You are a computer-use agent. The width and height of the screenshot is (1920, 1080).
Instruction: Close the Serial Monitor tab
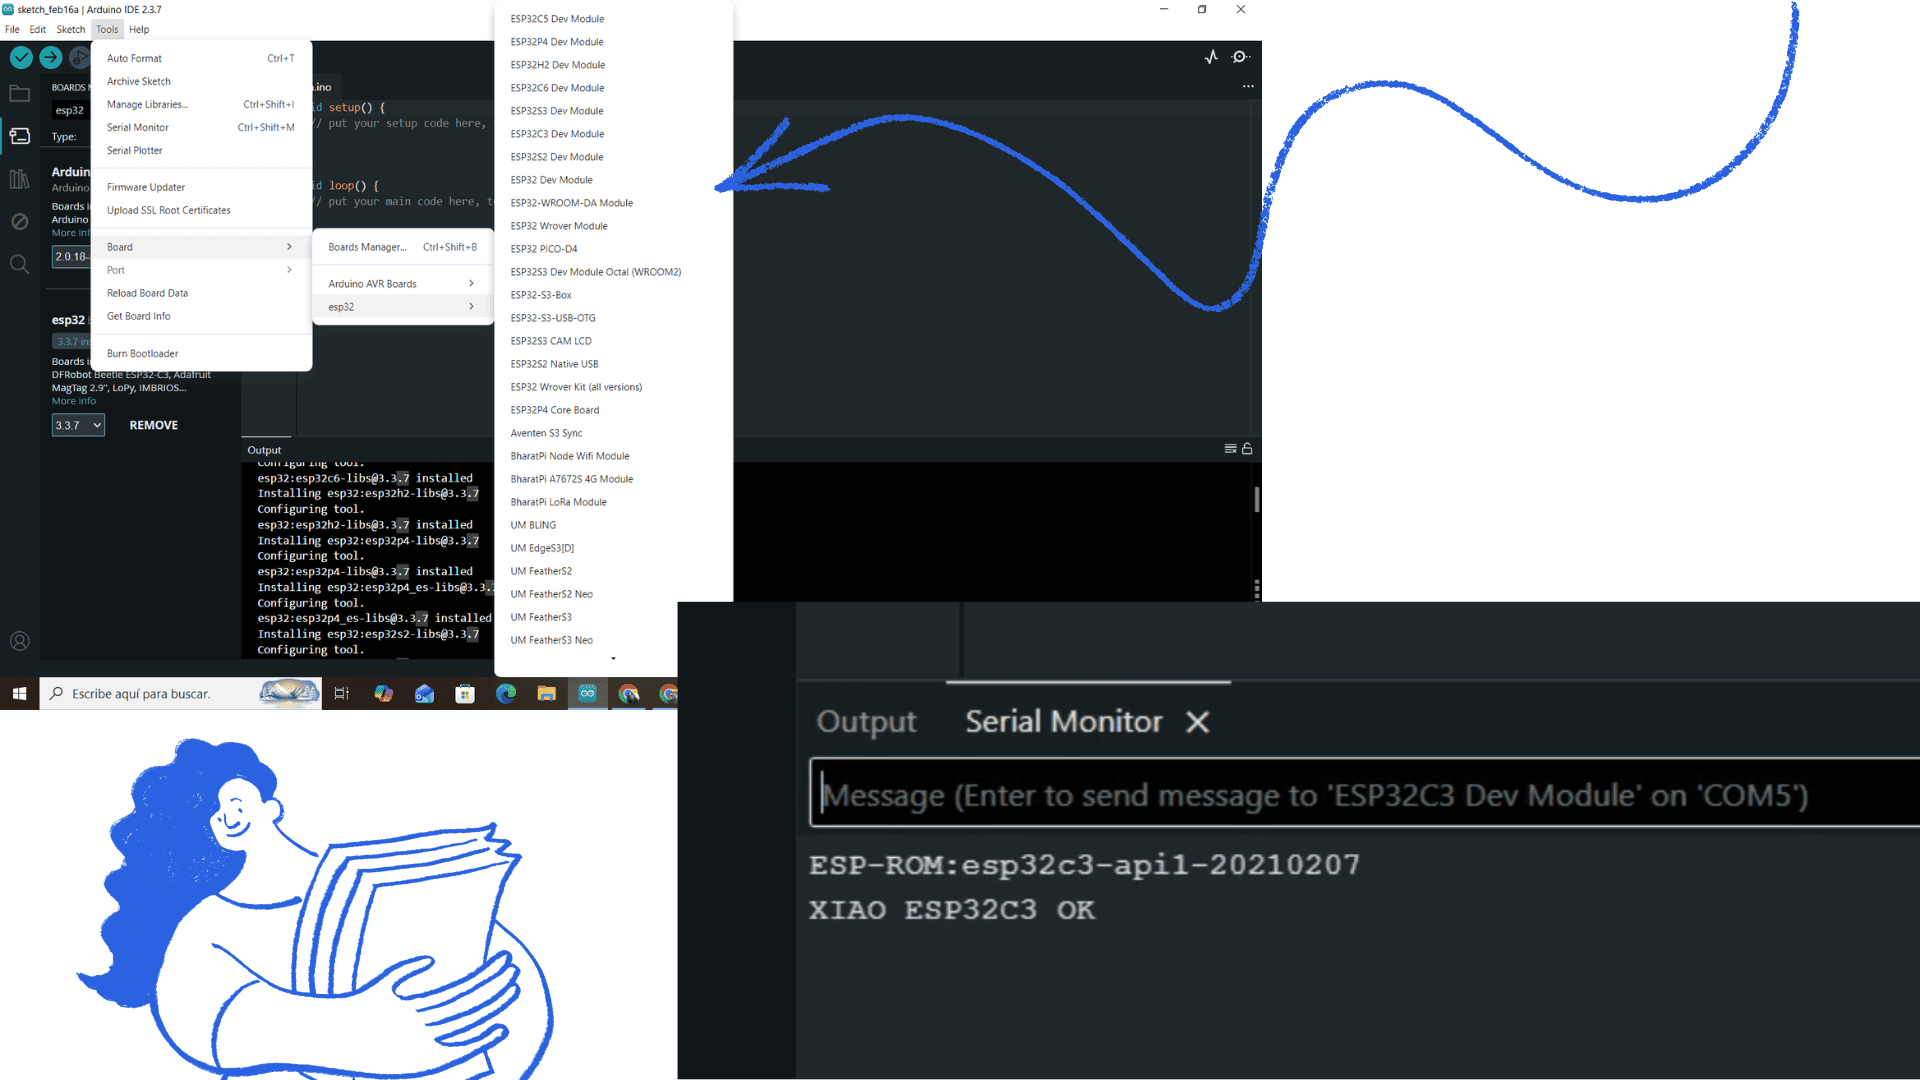click(x=1197, y=722)
